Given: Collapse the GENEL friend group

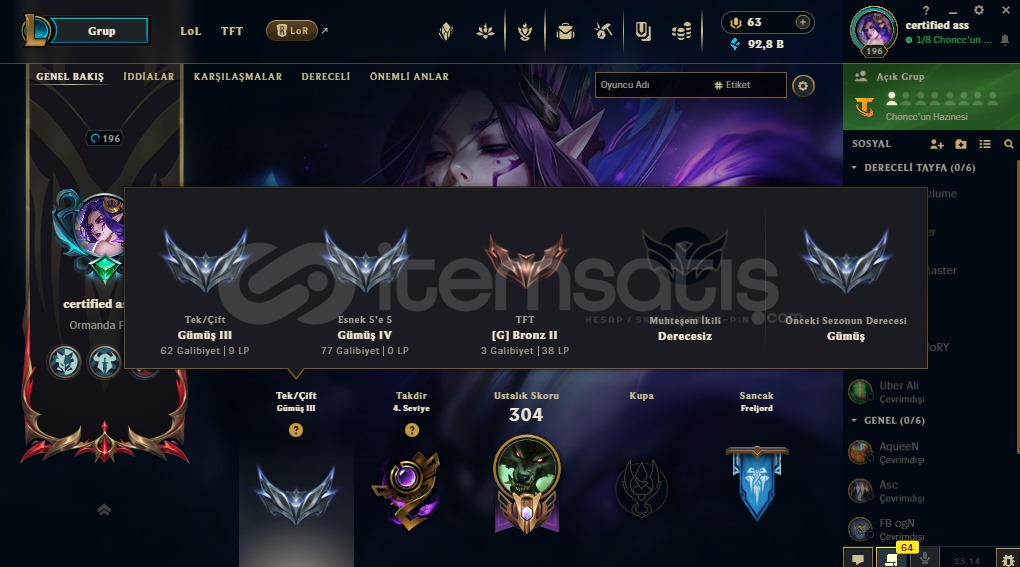Looking at the screenshot, I should click(888, 421).
